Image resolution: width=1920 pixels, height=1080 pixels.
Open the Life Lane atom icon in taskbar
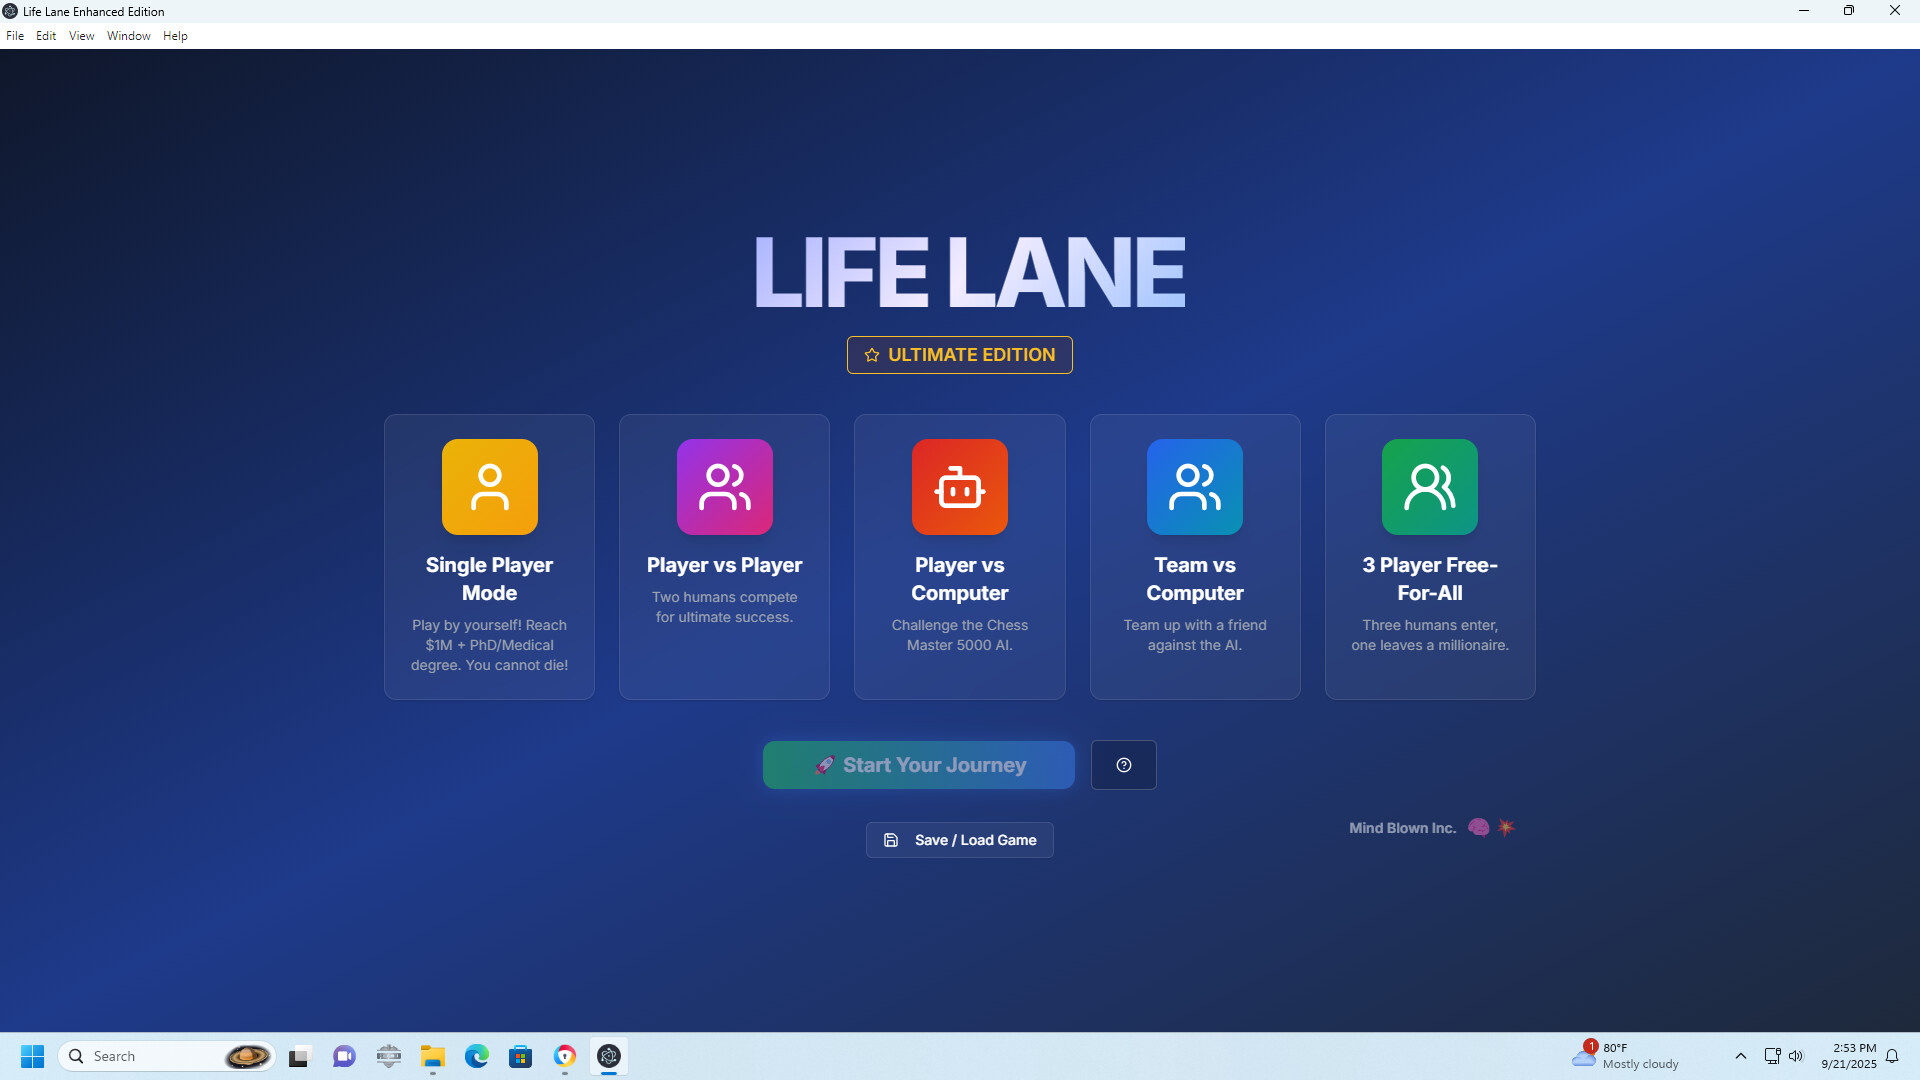point(609,1056)
